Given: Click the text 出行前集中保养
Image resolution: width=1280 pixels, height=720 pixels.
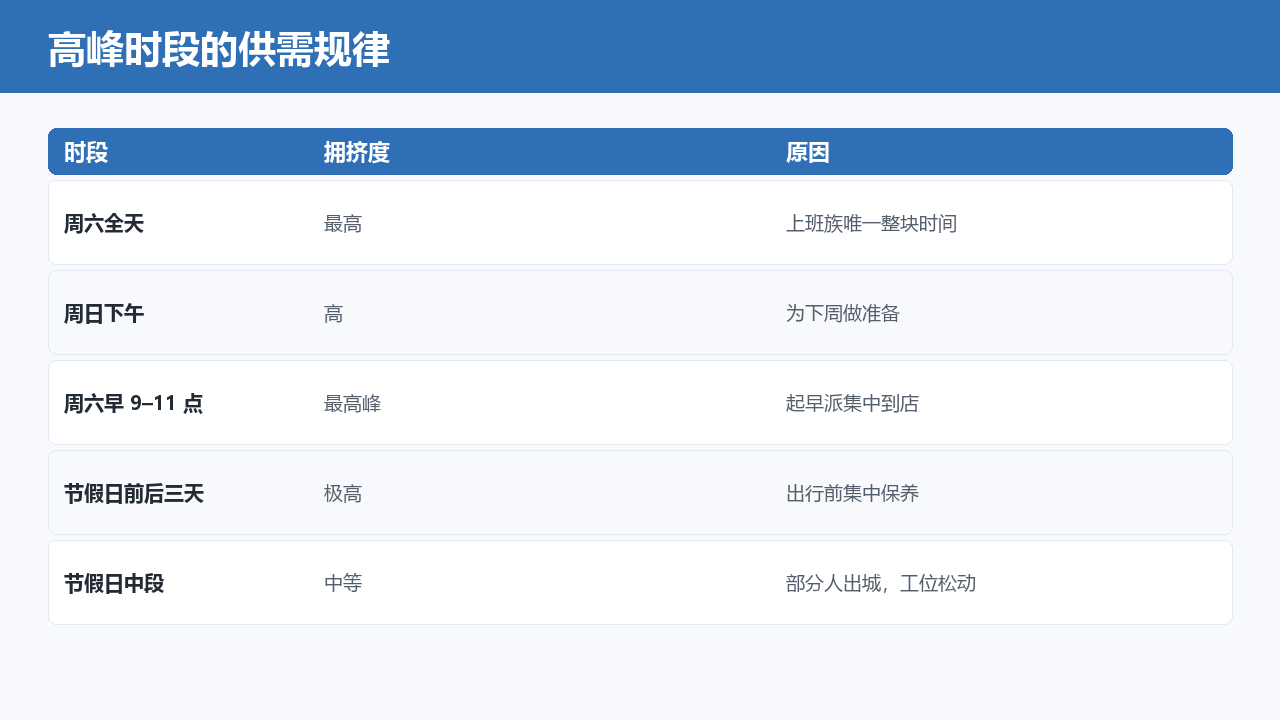Looking at the screenshot, I should [852, 494].
